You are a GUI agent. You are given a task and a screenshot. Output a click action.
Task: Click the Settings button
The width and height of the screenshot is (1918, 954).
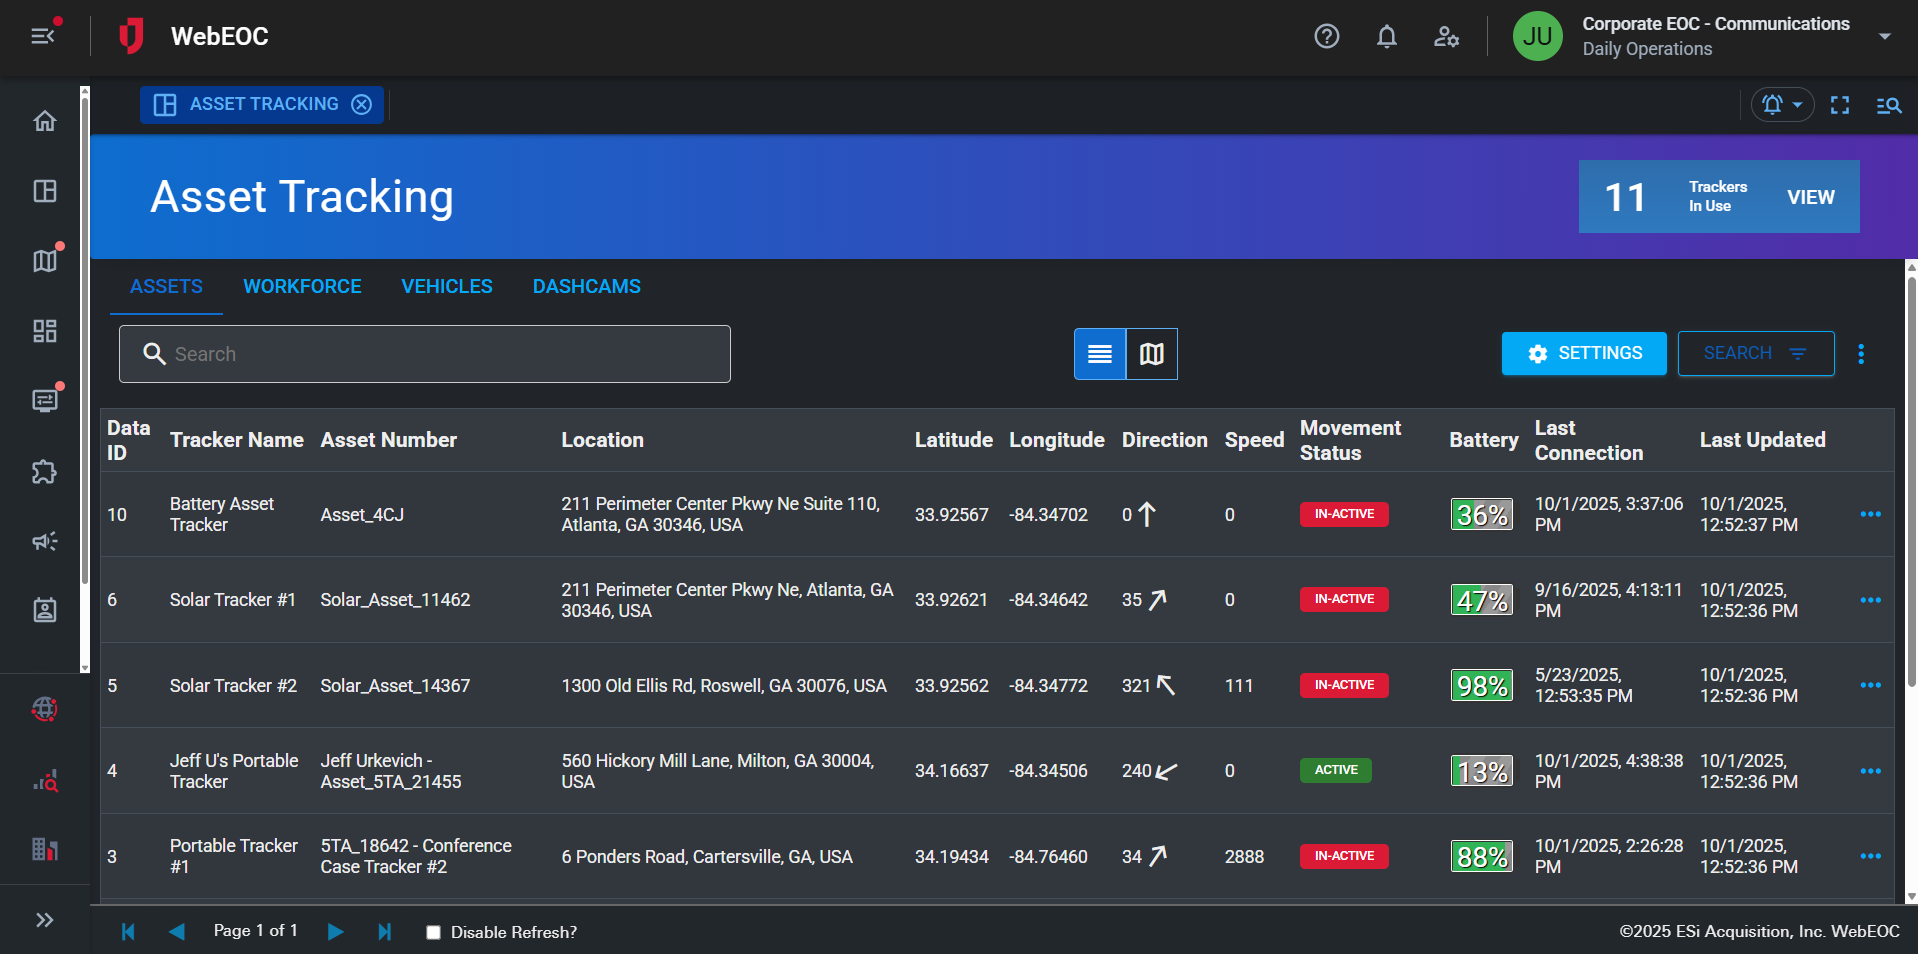(x=1583, y=353)
